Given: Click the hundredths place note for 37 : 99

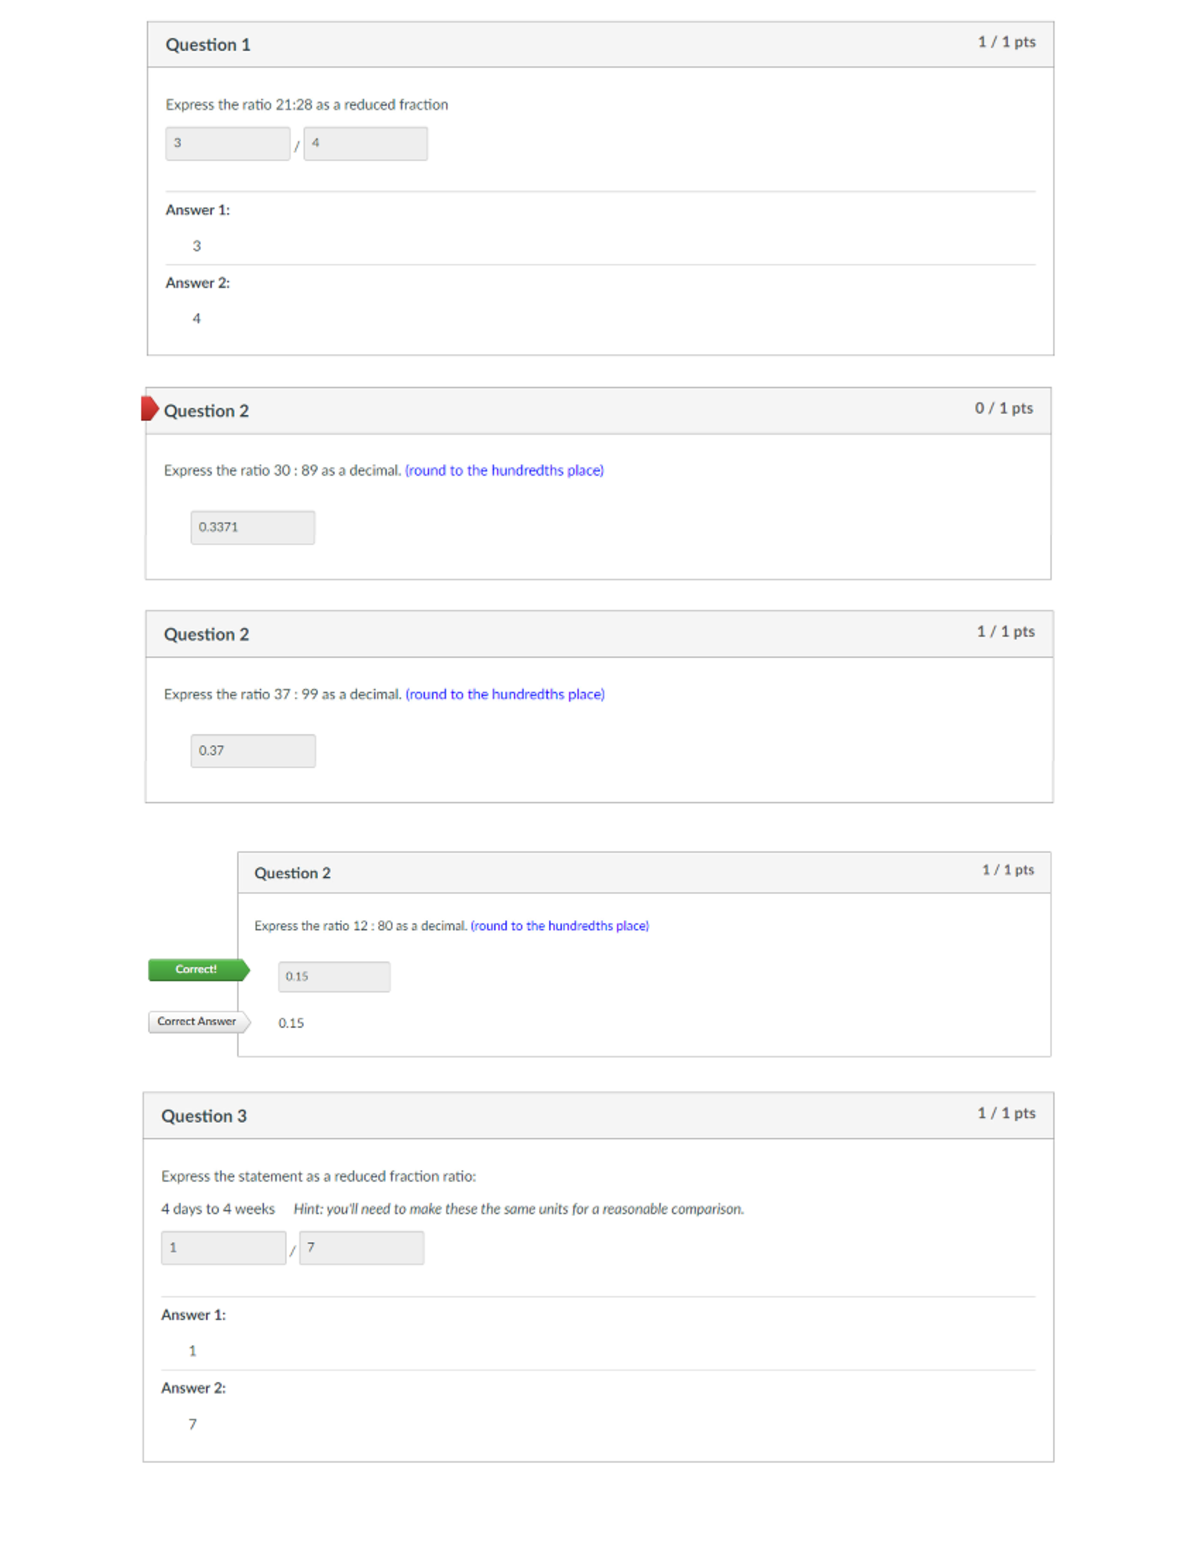Looking at the screenshot, I should [505, 695].
